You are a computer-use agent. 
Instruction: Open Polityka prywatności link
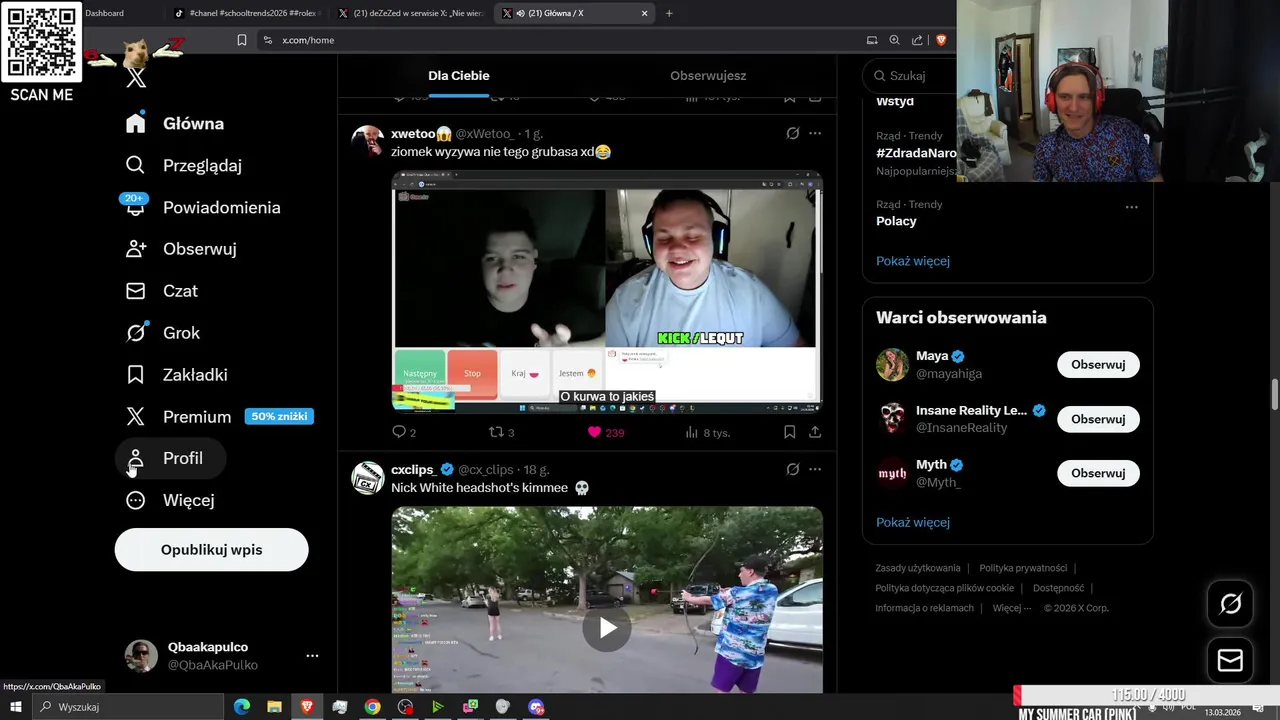[1023, 568]
